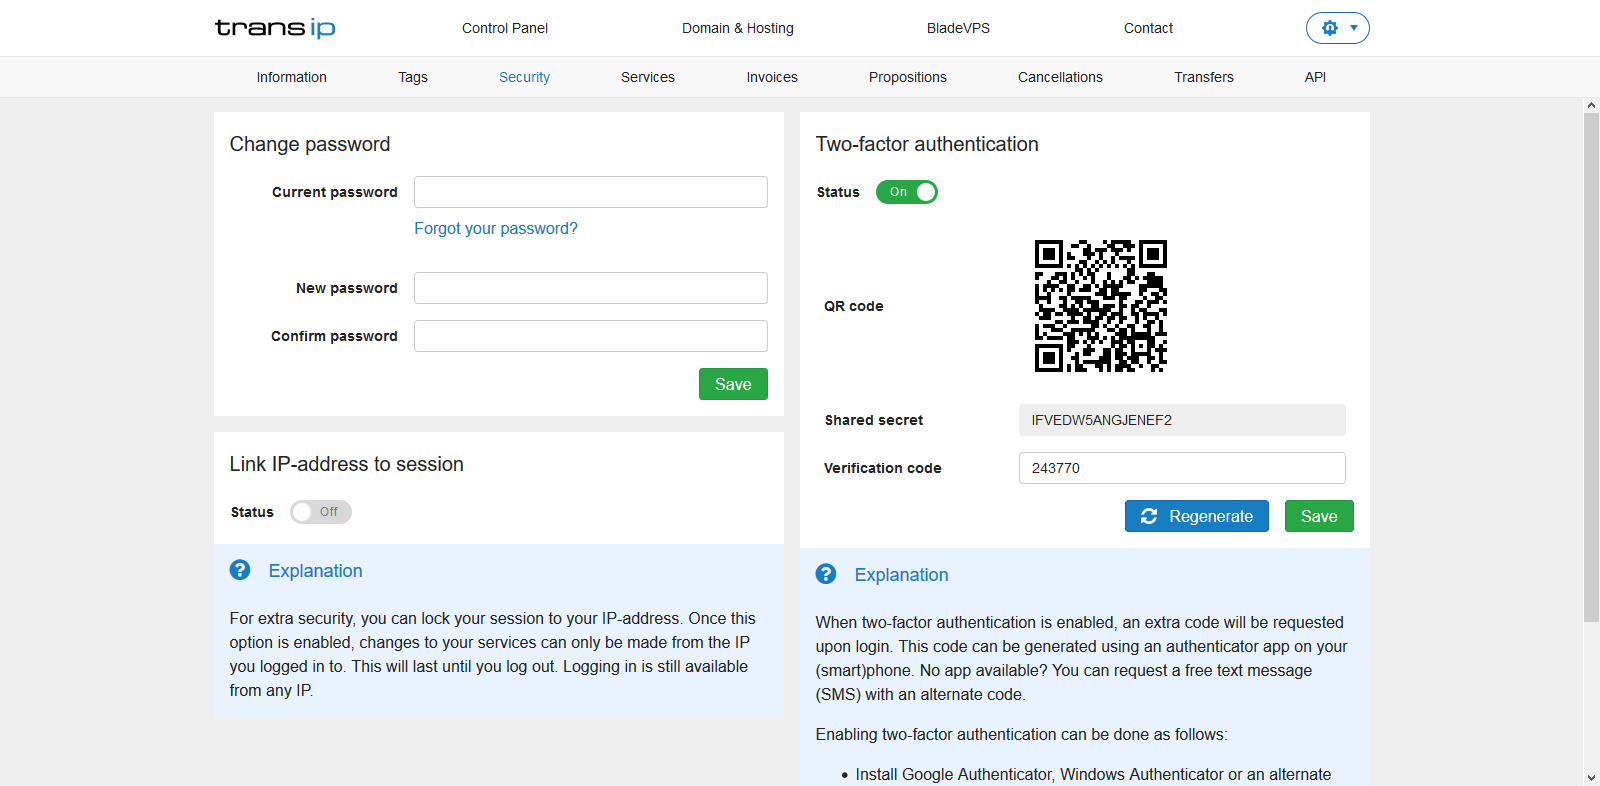Open Domain & Hosting menu
Viewport: 1600px width, 786px height.
738,28
